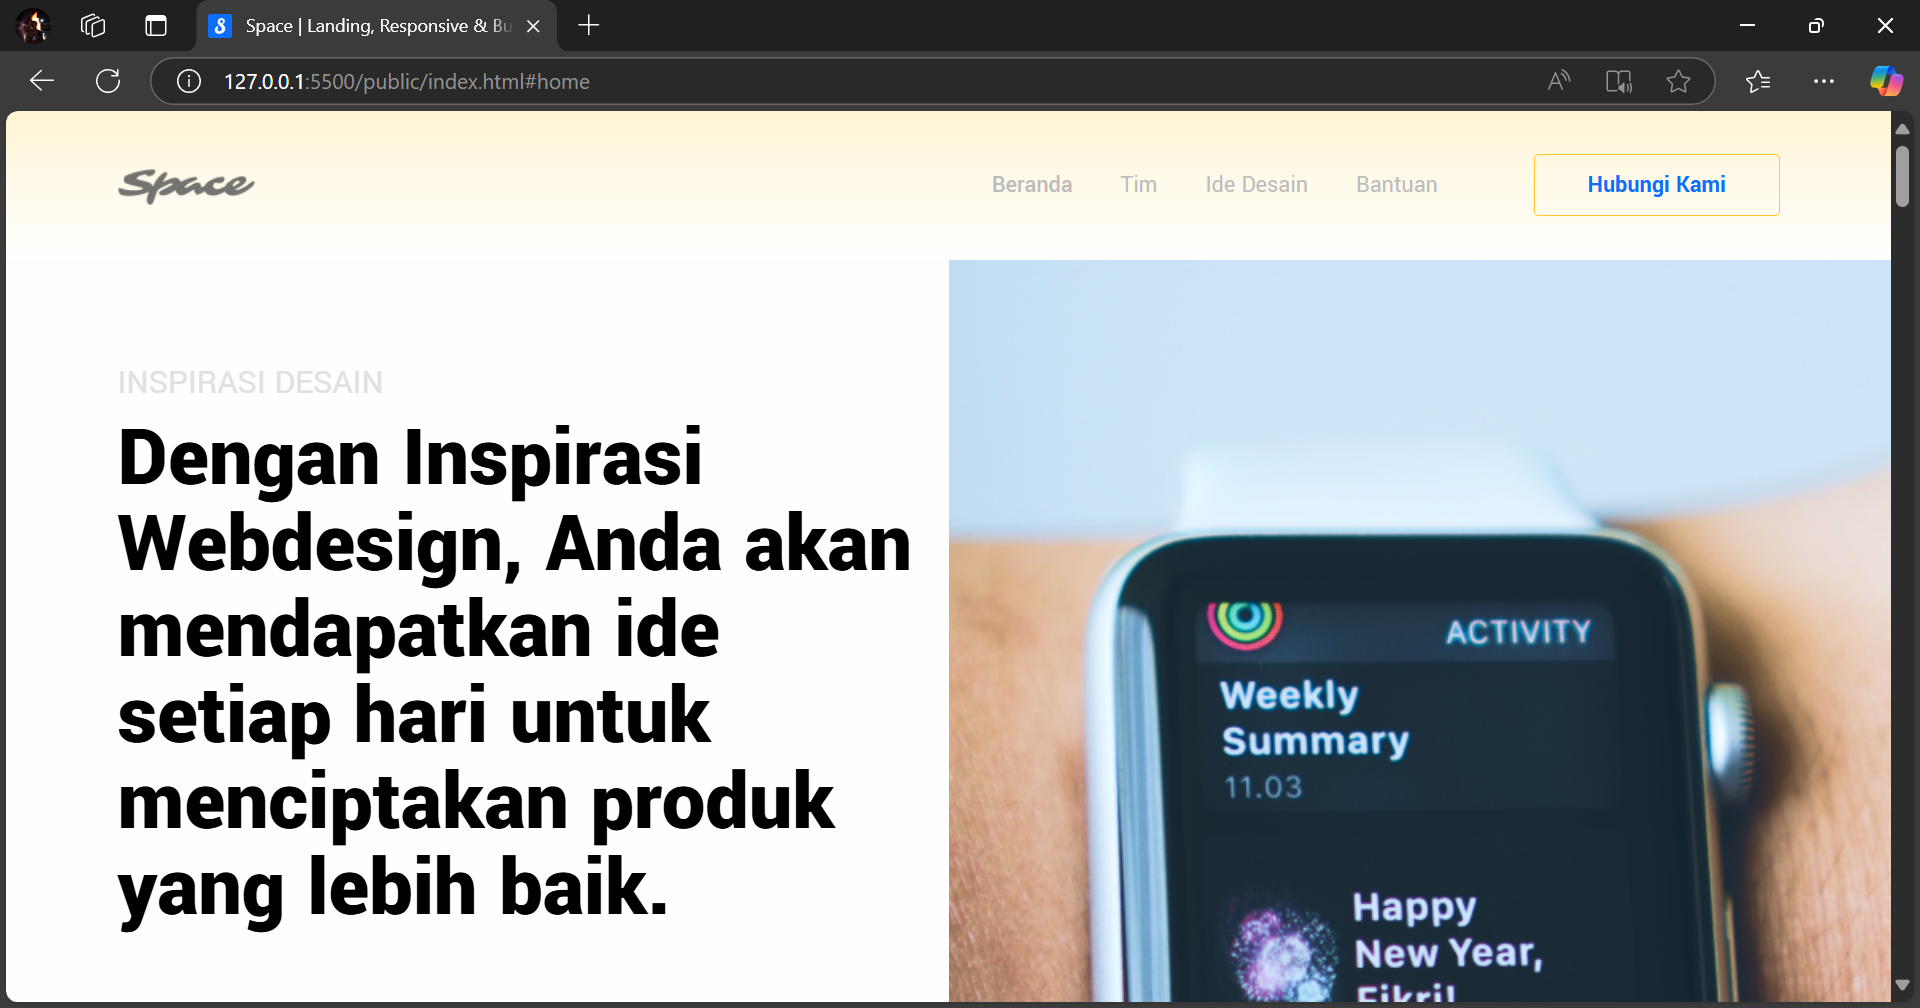Open the Copilot icon
The height and width of the screenshot is (1008, 1920).
[1886, 81]
